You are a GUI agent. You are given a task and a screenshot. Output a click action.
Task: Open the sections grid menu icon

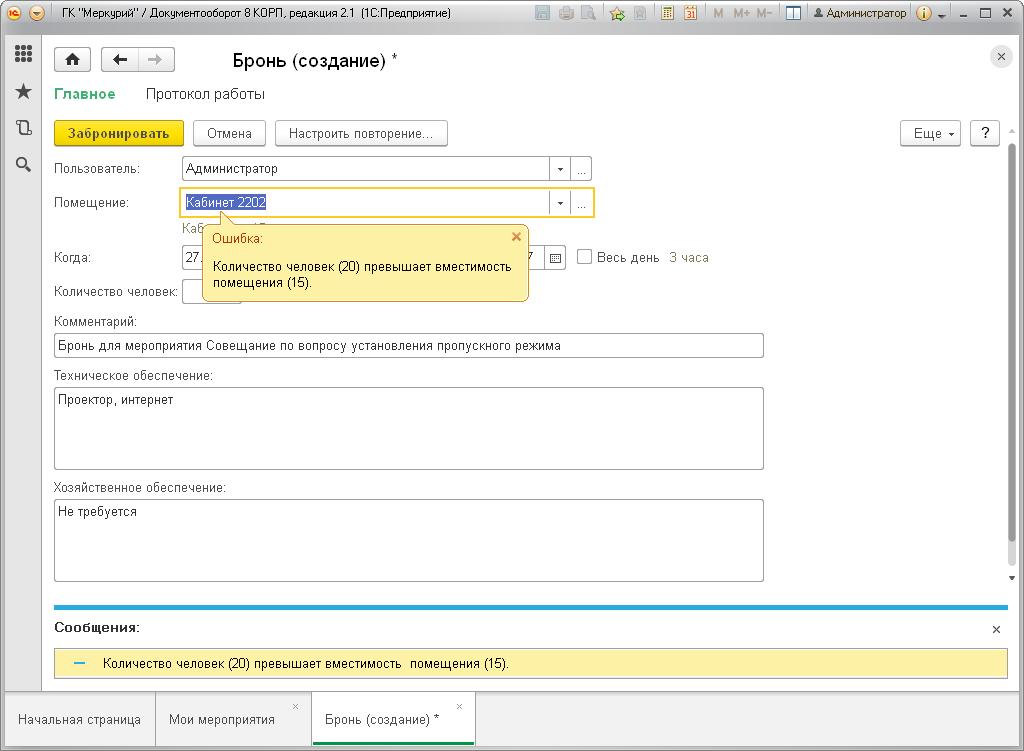point(24,54)
